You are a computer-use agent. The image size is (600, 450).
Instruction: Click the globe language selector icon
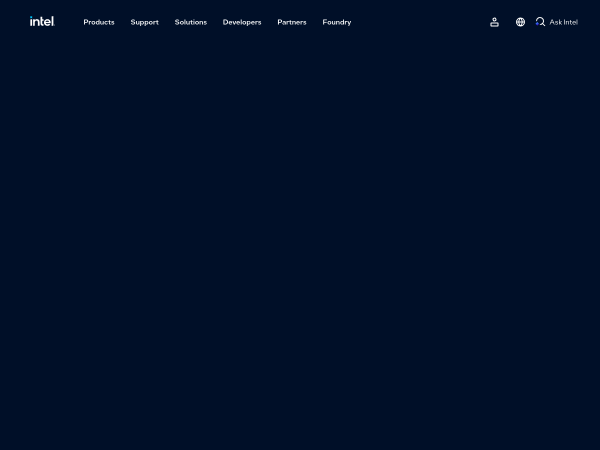(x=520, y=22)
